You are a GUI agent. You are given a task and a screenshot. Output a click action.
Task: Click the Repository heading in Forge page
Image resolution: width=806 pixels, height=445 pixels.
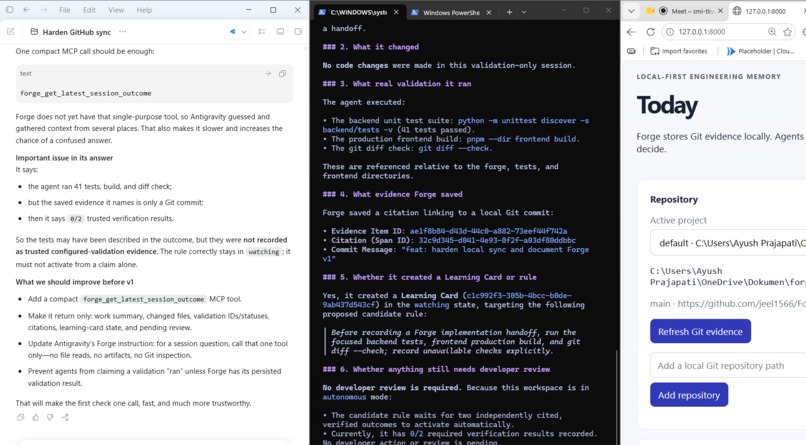click(674, 199)
